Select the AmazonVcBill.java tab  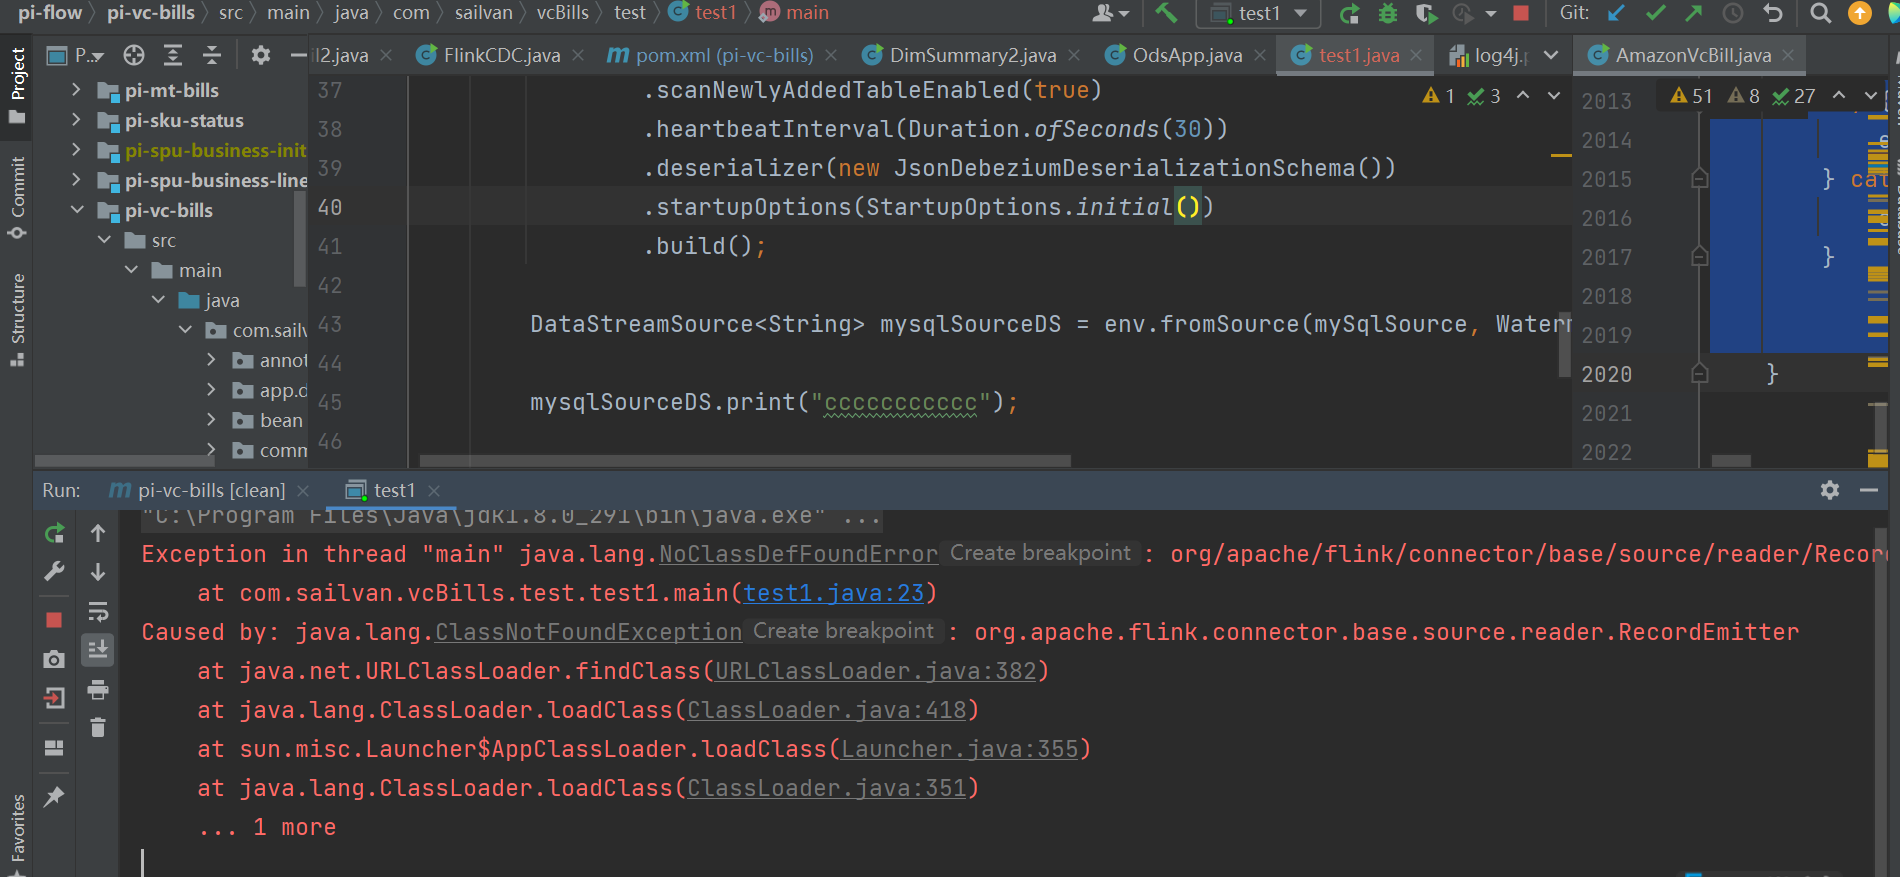coord(1692,55)
